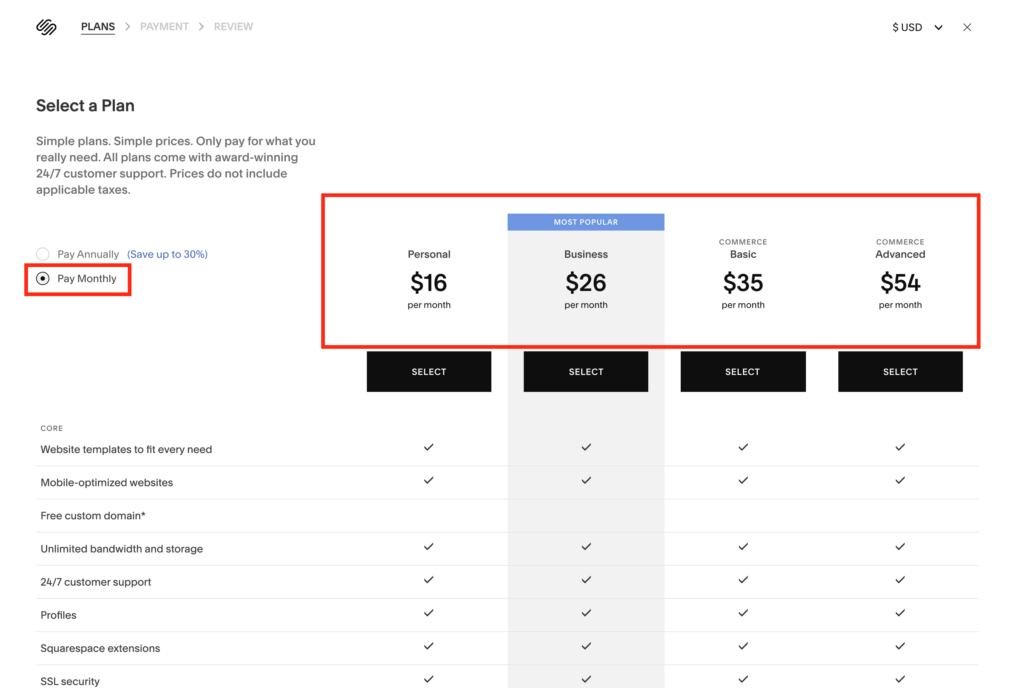Click Commerce Basic checkmark for Unlimited bandwidth

(743, 547)
